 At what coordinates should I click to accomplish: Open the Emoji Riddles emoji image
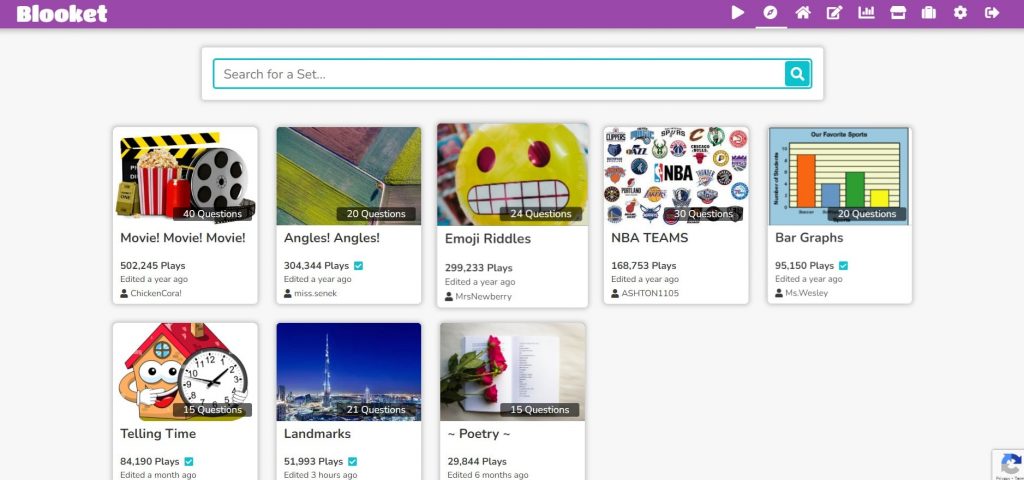513,175
